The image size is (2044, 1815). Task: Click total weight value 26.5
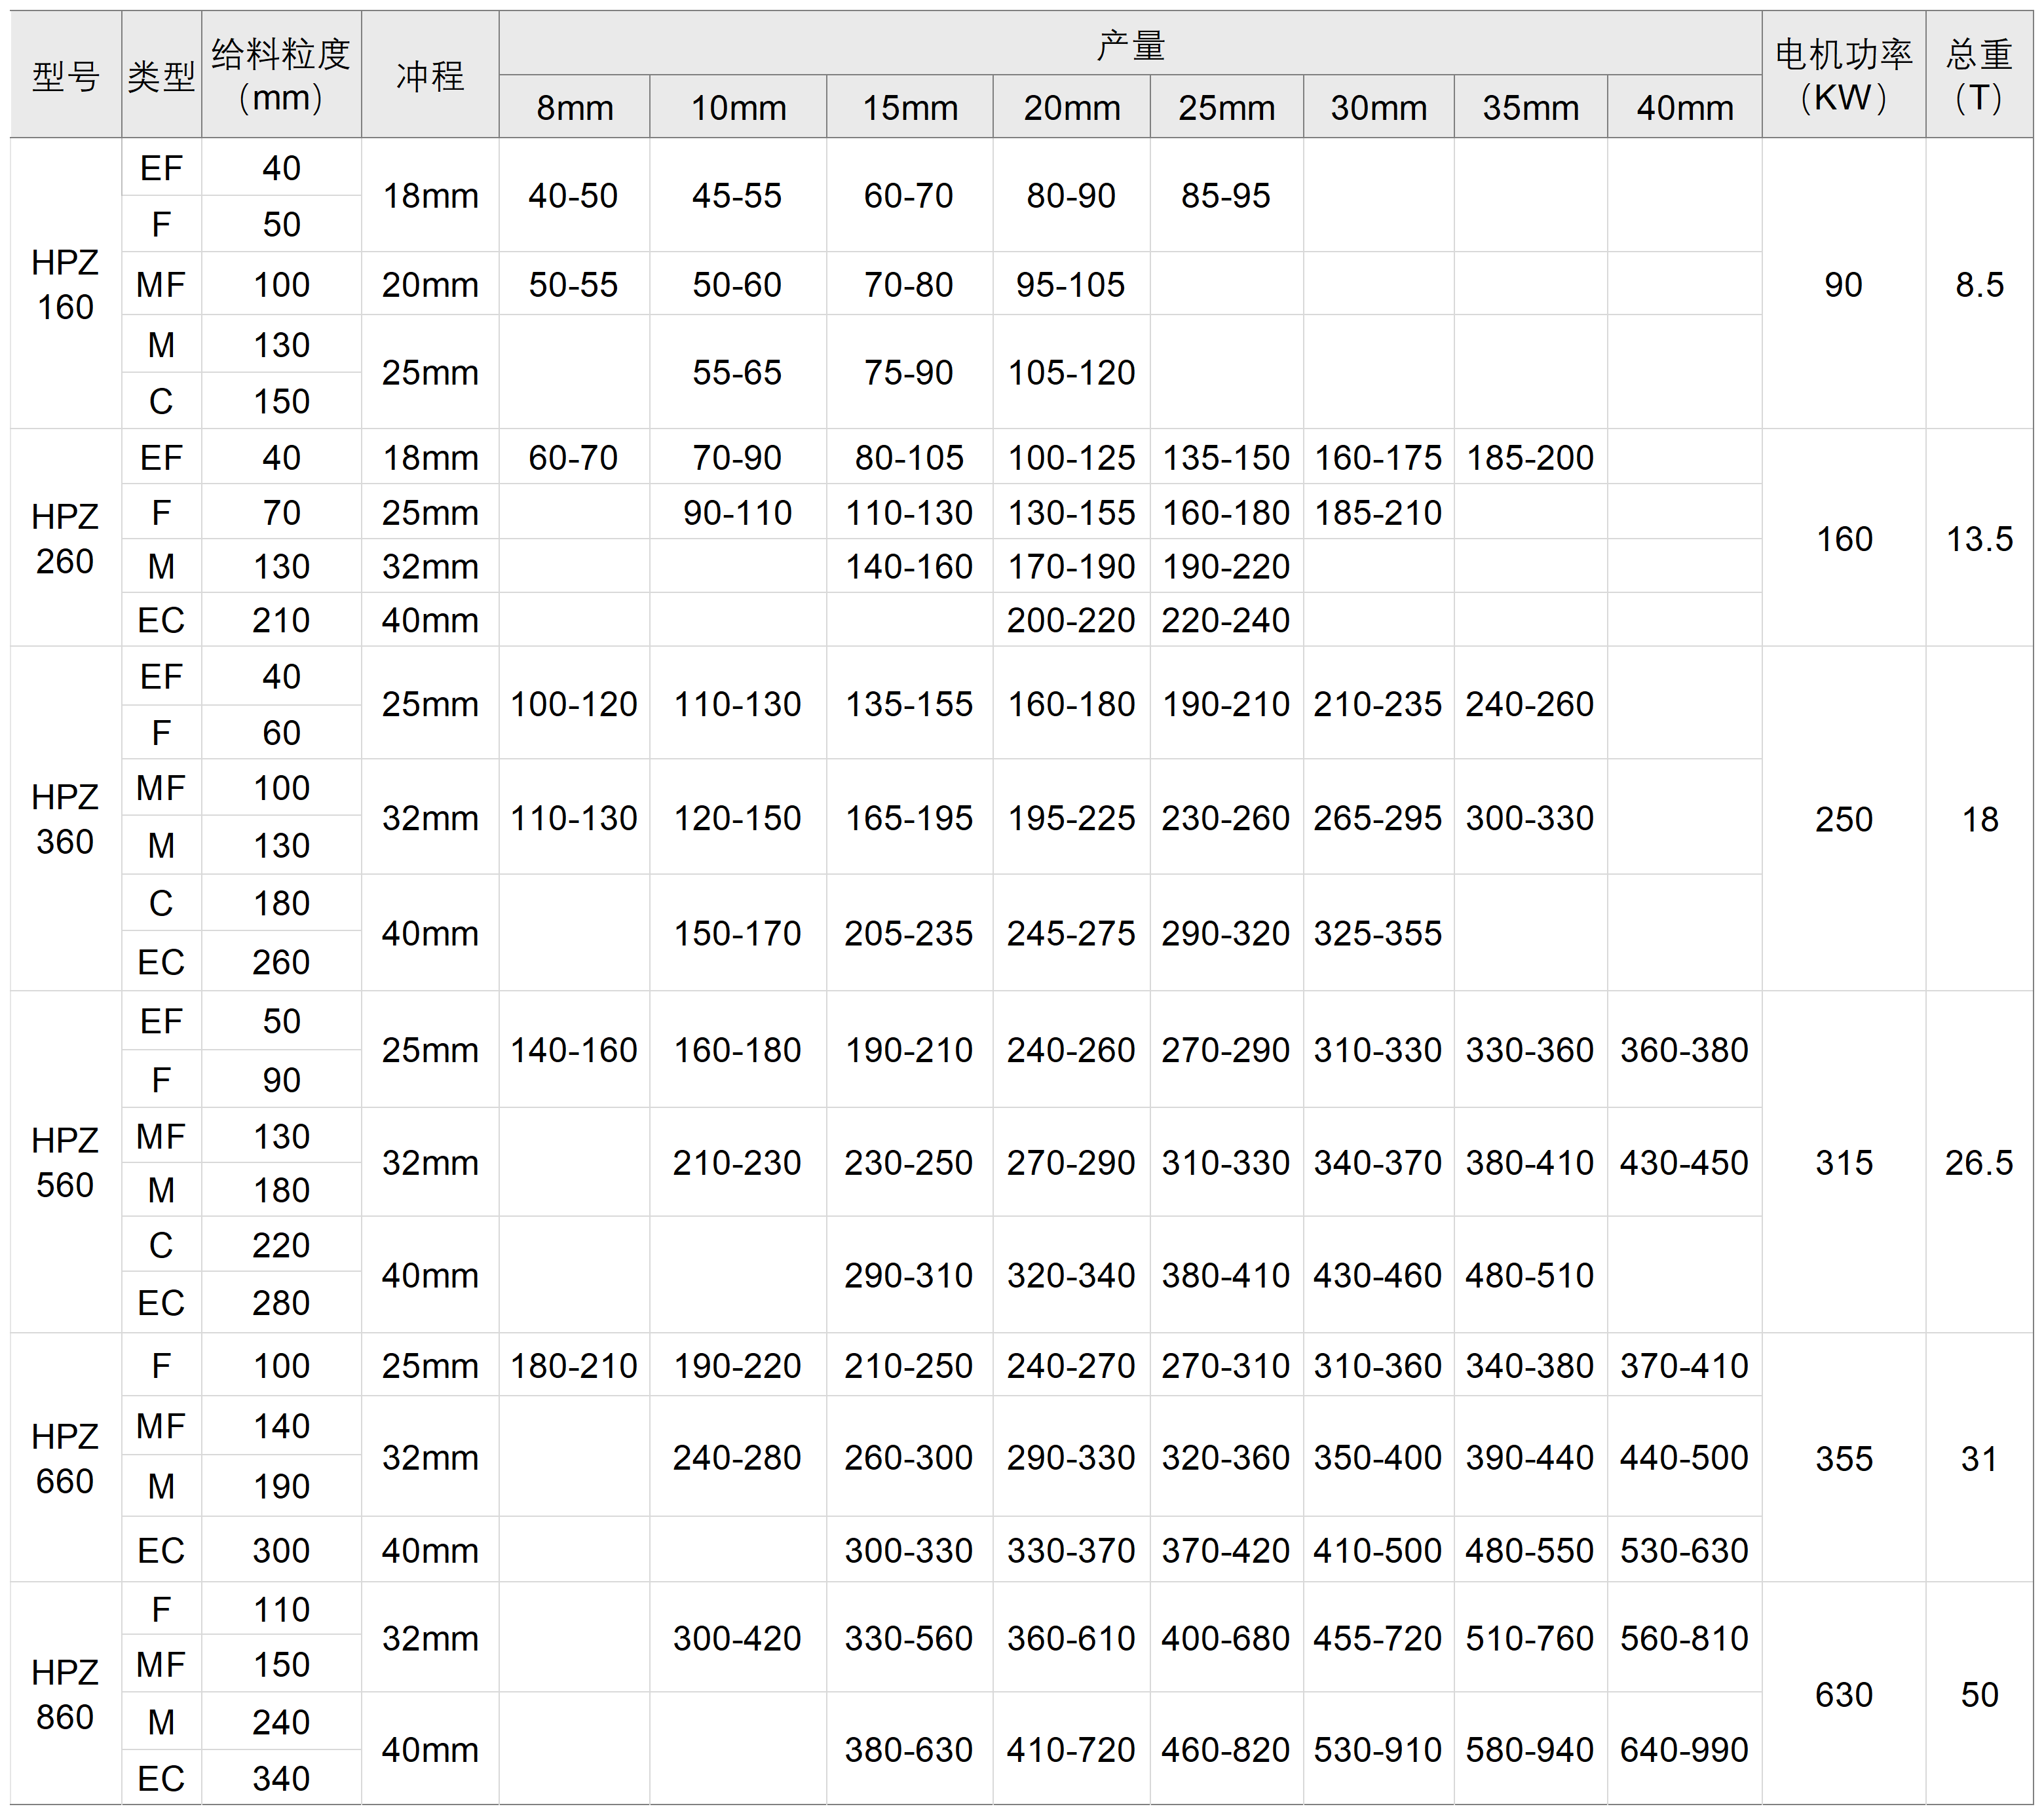pyautogui.click(x=1978, y=1162)
